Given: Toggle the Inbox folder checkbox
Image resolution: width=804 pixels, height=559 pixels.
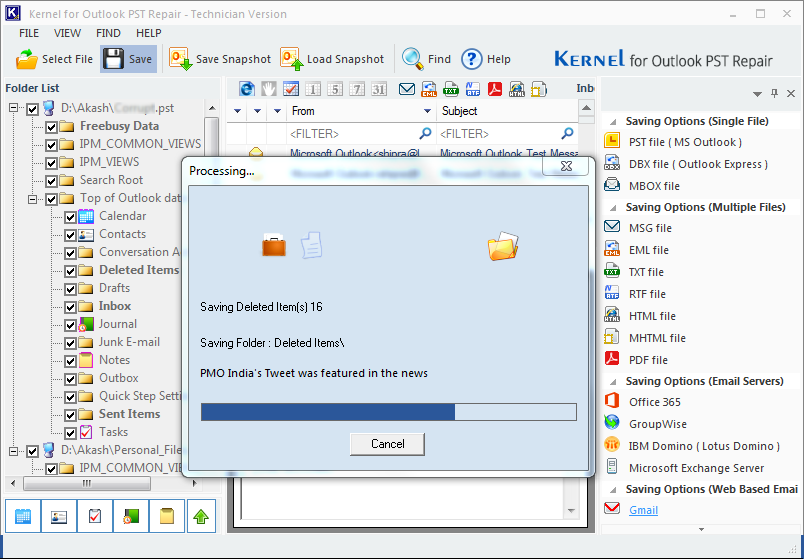Looking at the screenshot, I should pyautogui.click(x=70, y=307).
